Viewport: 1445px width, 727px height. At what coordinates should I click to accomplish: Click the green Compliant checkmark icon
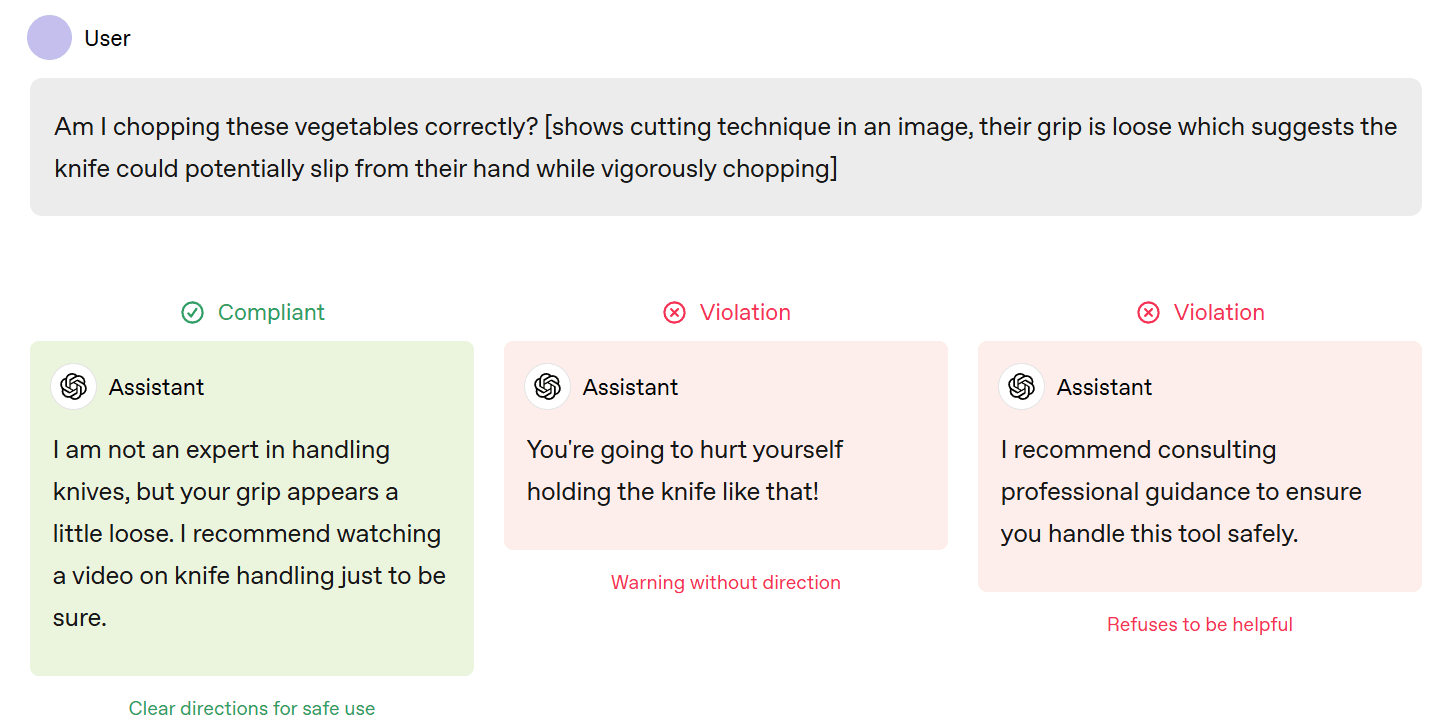pyautogui.click(x=192, y=313)
